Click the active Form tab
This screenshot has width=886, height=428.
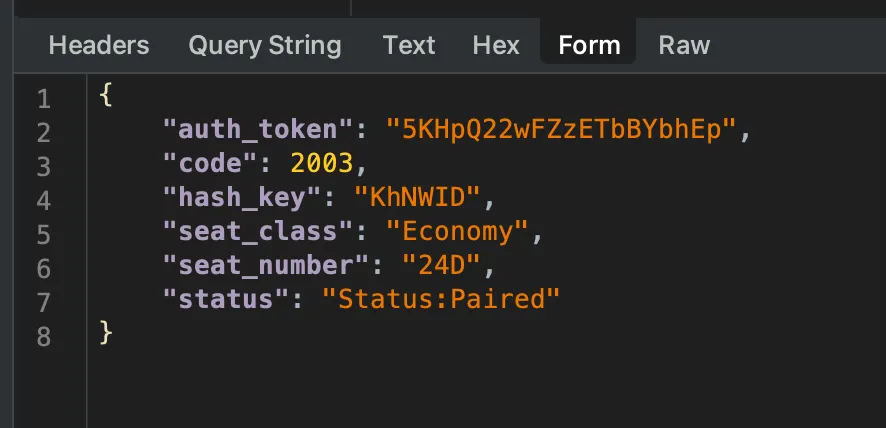coord(589,45)
